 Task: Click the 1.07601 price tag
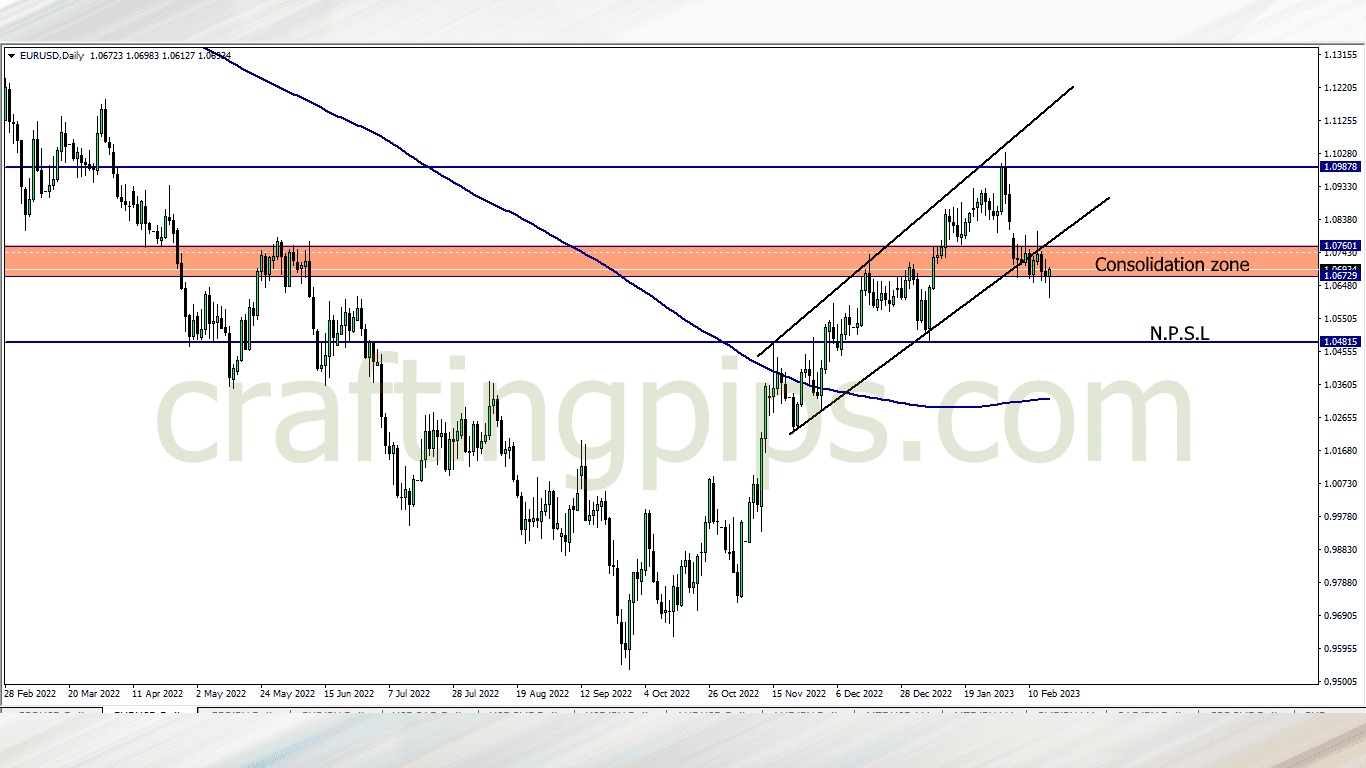[x=1340, y=245]
